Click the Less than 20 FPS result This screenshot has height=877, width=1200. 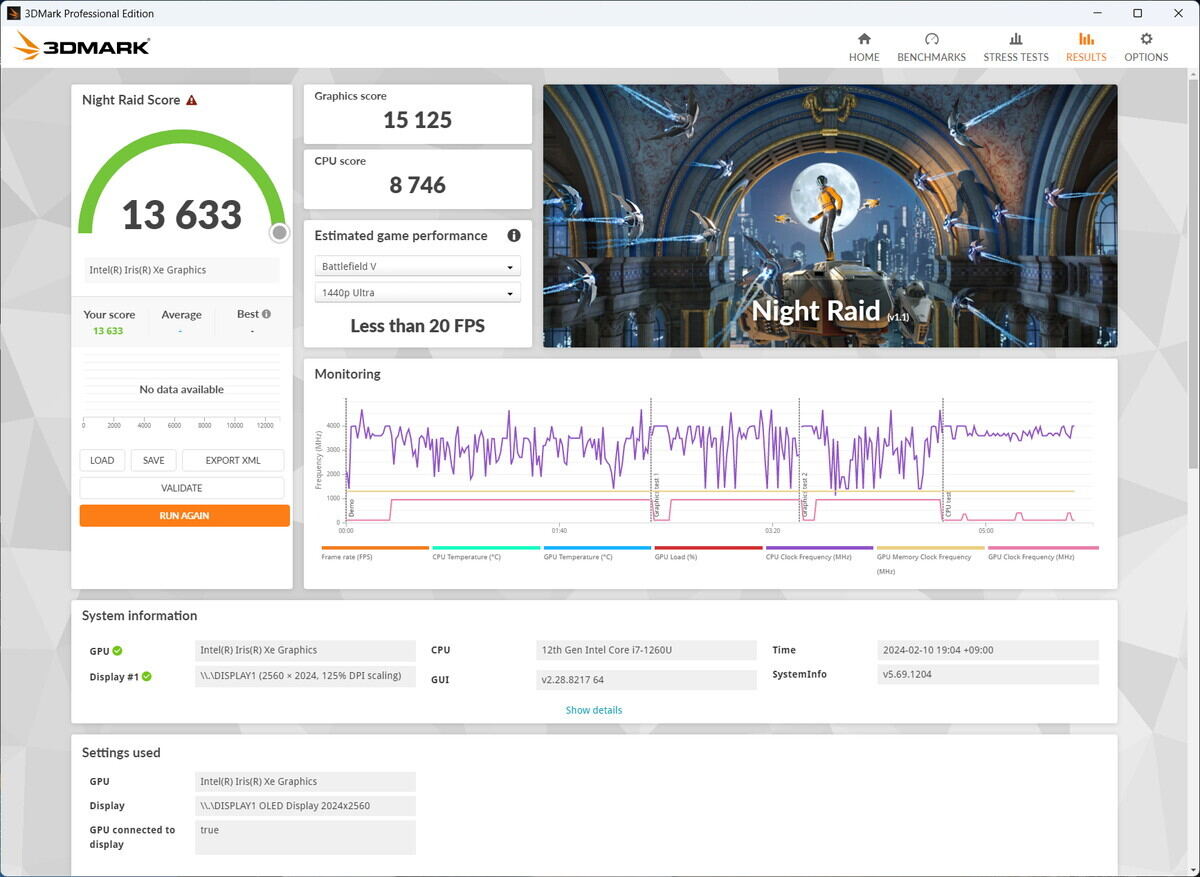click(418, 326)
